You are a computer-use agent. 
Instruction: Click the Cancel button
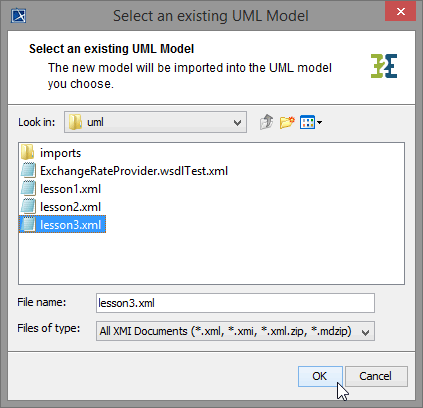pos(376,376)
